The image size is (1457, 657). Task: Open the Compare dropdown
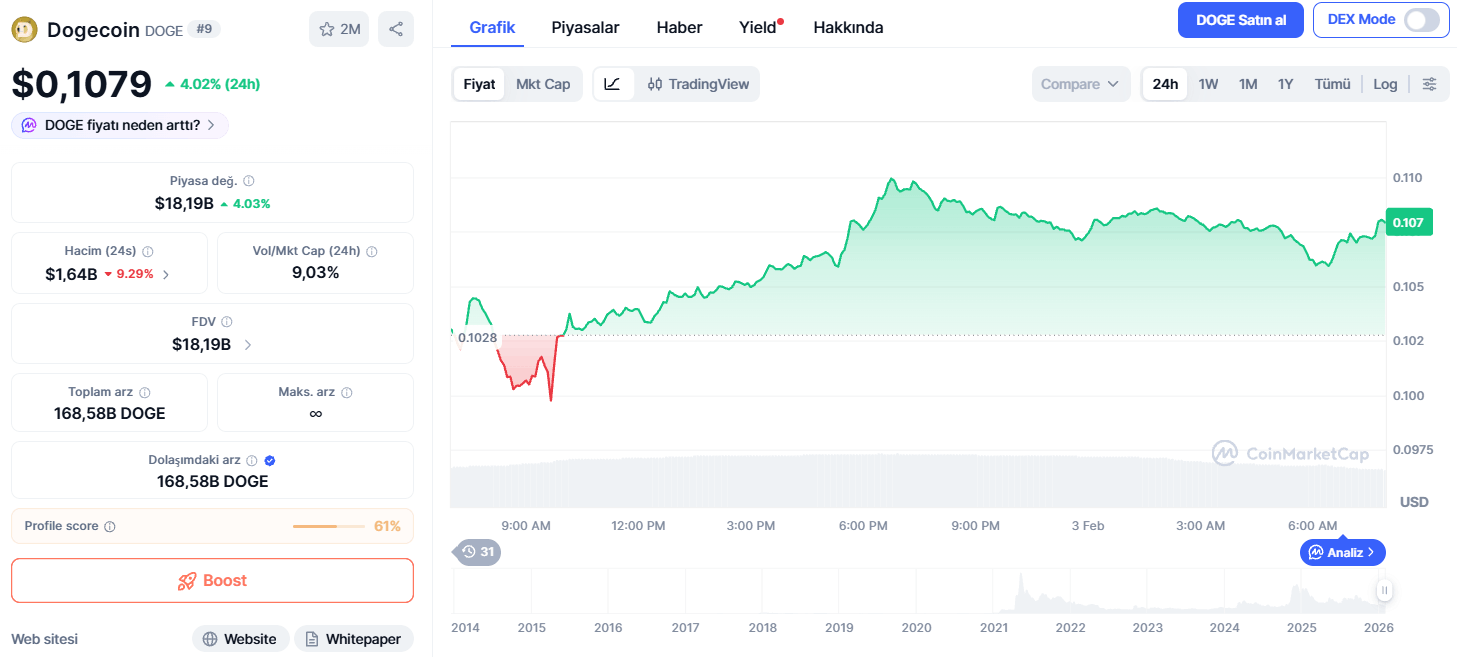pyautogui.click(x=1080, y=84)
